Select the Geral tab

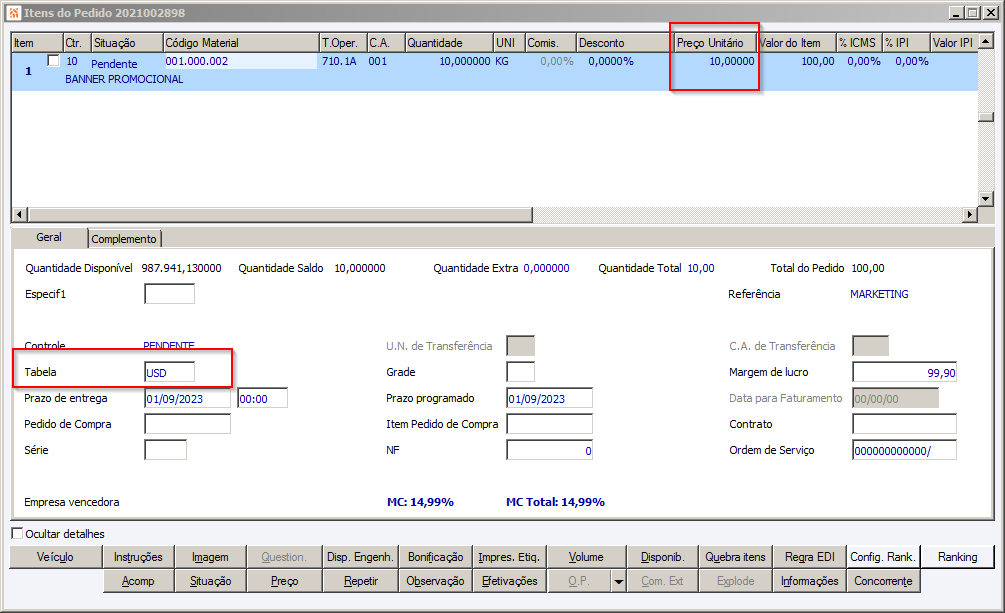[x=49, y=237]
